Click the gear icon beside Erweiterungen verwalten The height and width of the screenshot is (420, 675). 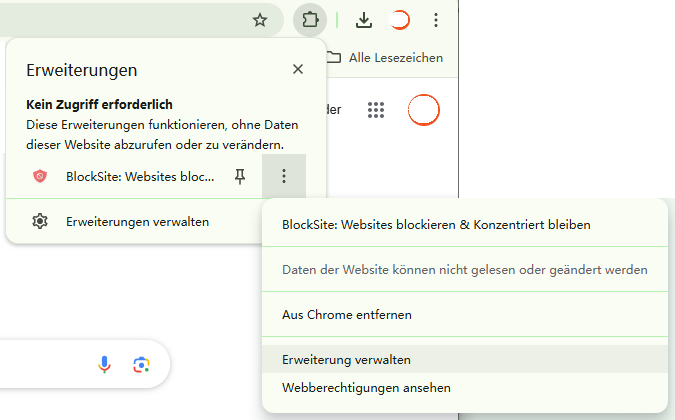40,221
